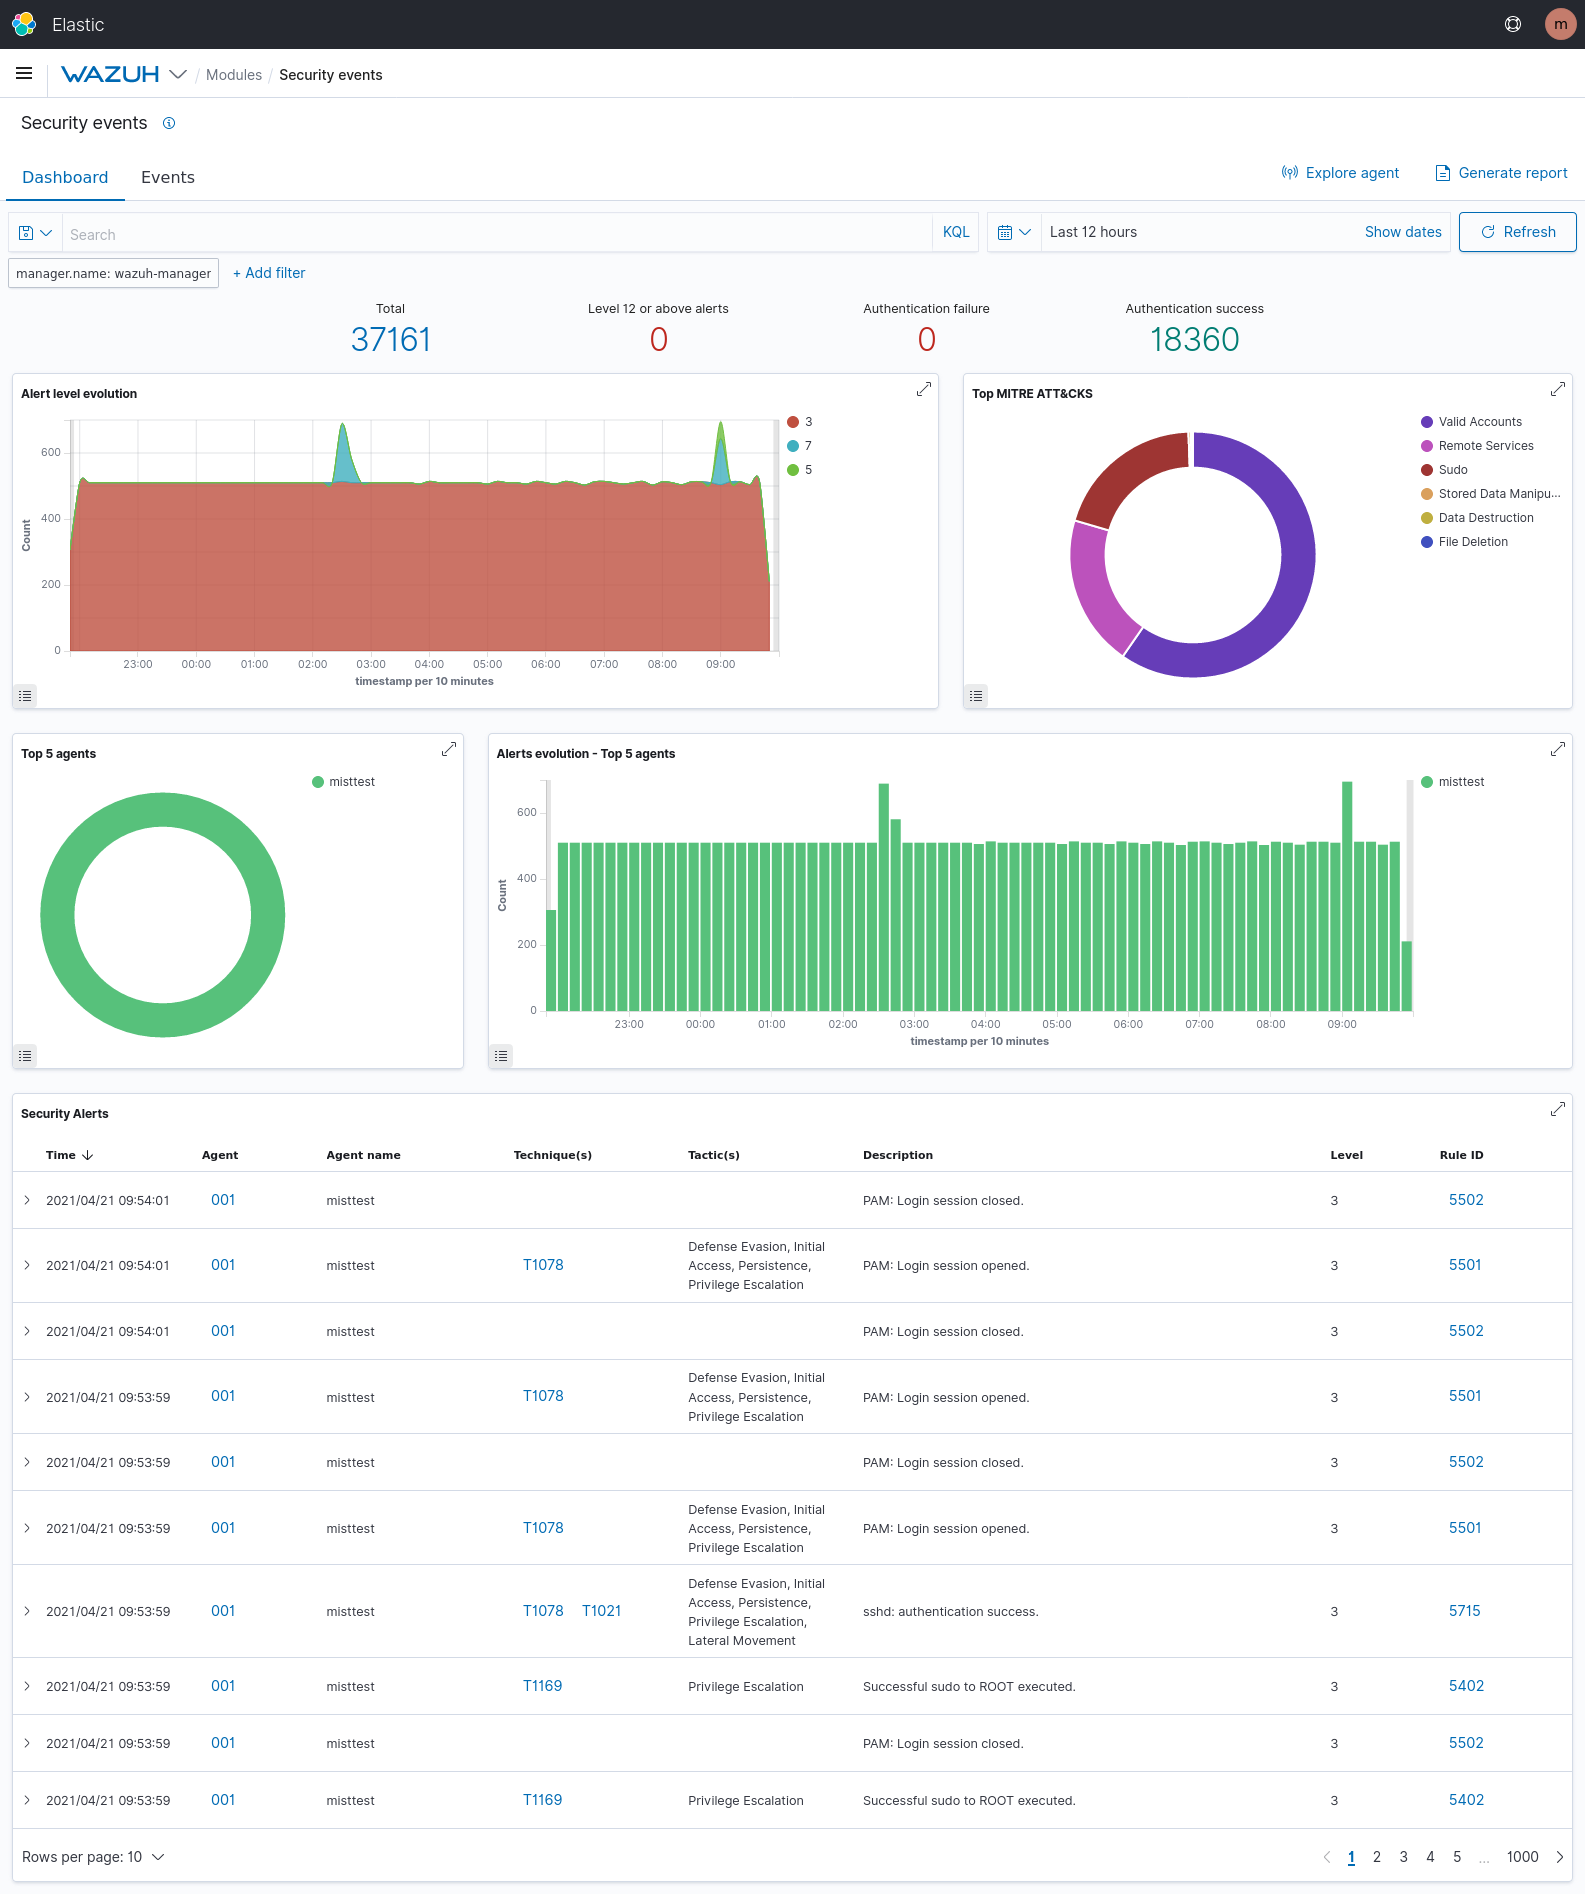Toggle legend on Top MITRE ATT&CKS chart

pyautogui.click(x=976, y=695)
